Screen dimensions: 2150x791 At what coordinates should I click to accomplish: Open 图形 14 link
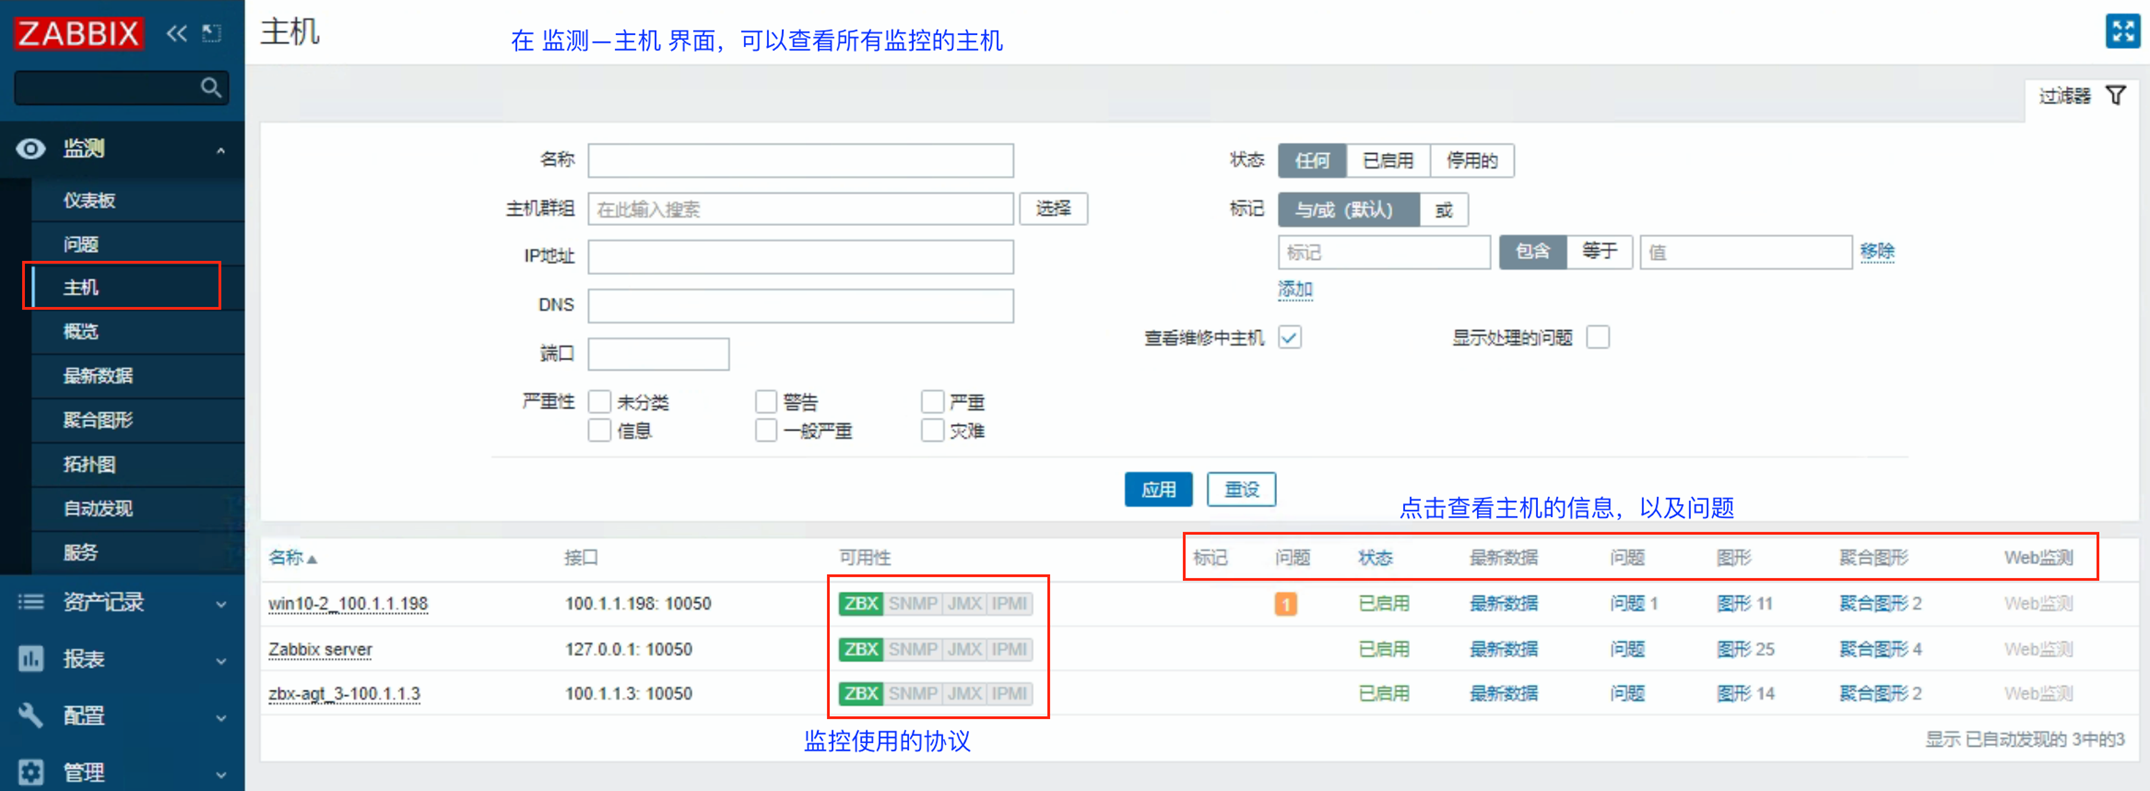(1745, 693)
